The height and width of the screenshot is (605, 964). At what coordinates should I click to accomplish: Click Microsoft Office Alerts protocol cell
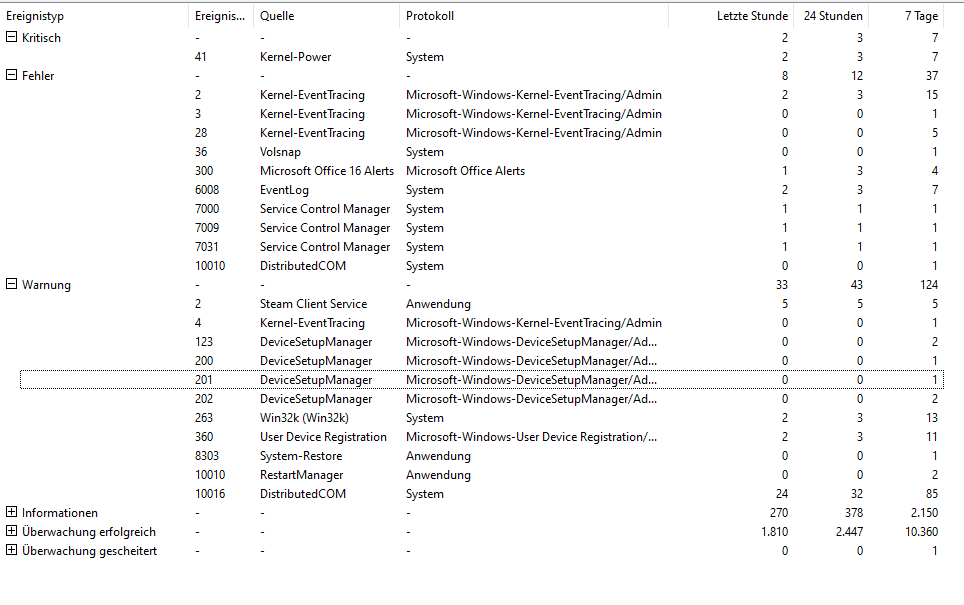pos(465,171)
